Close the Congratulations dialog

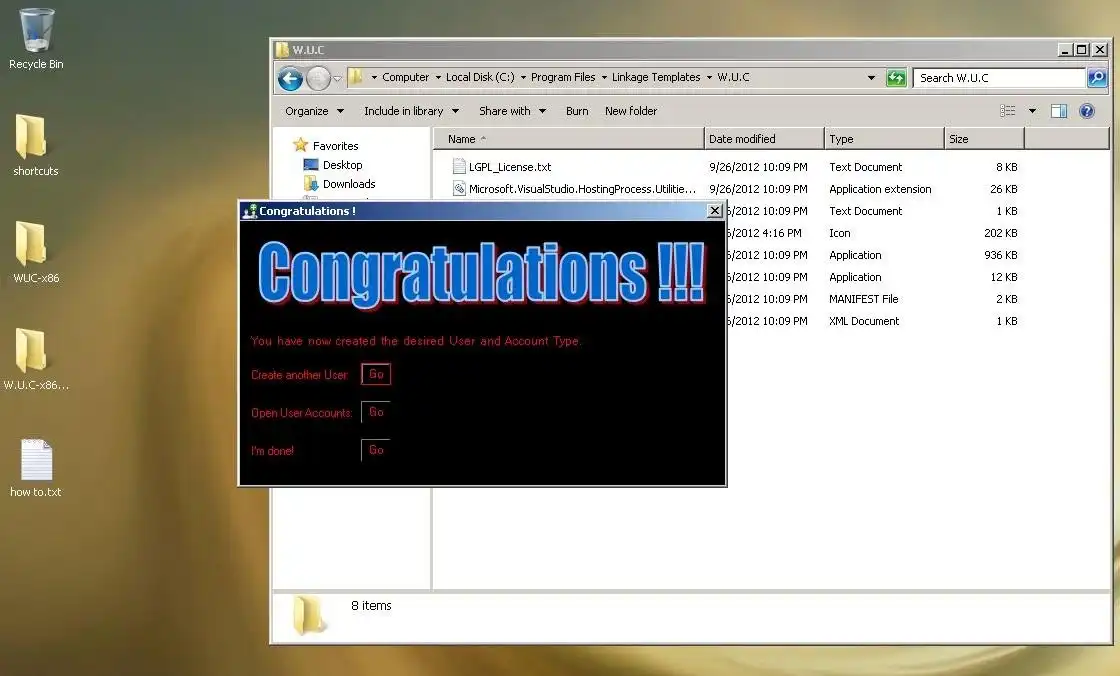(x=714, y=210)
